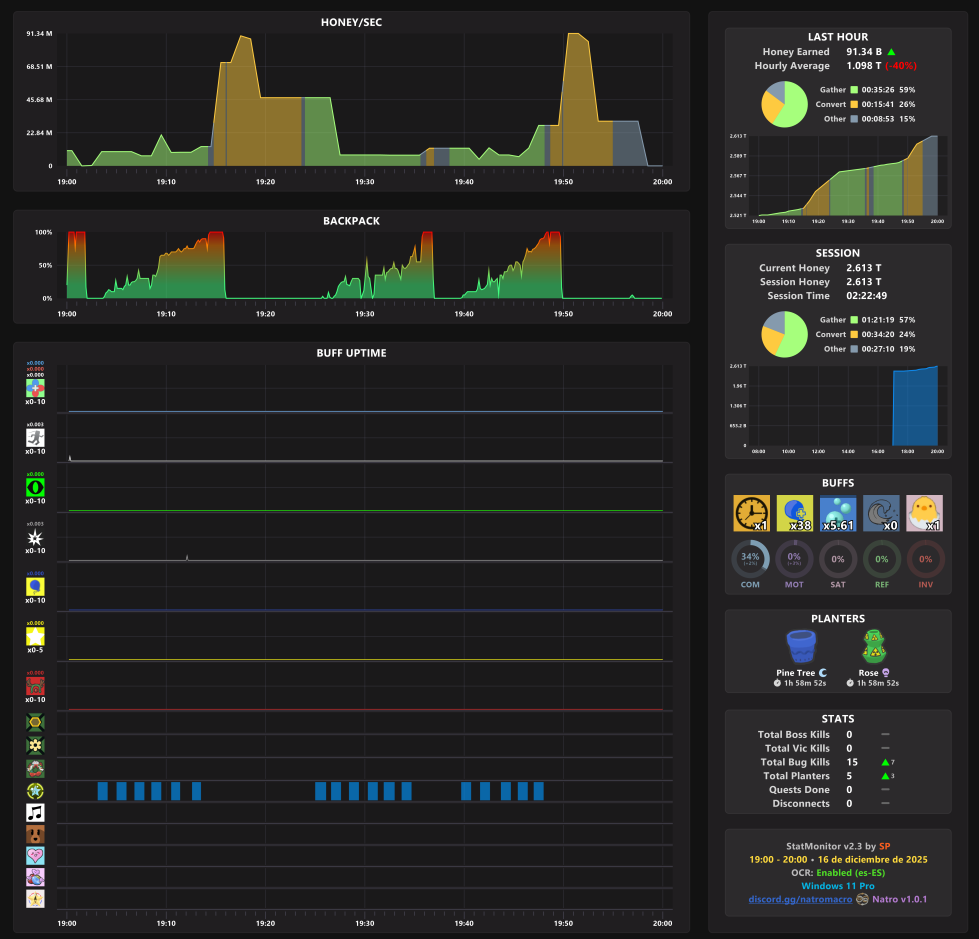Select the green Rose planter icon
This screenshot has height=939, width=979.
click(x=874, y=646)
